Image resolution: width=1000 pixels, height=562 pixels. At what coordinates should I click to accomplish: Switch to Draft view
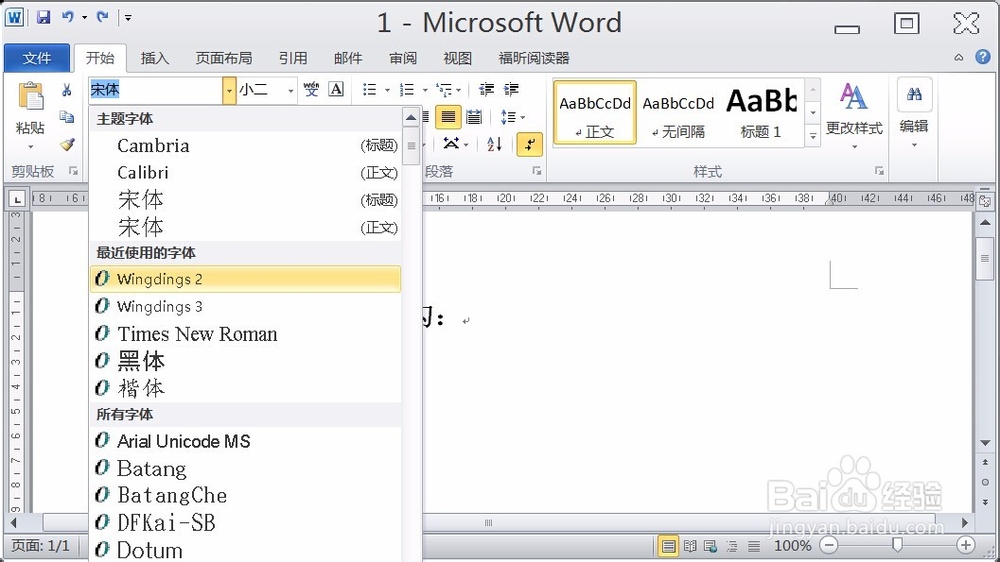click(x=754, y=546)
